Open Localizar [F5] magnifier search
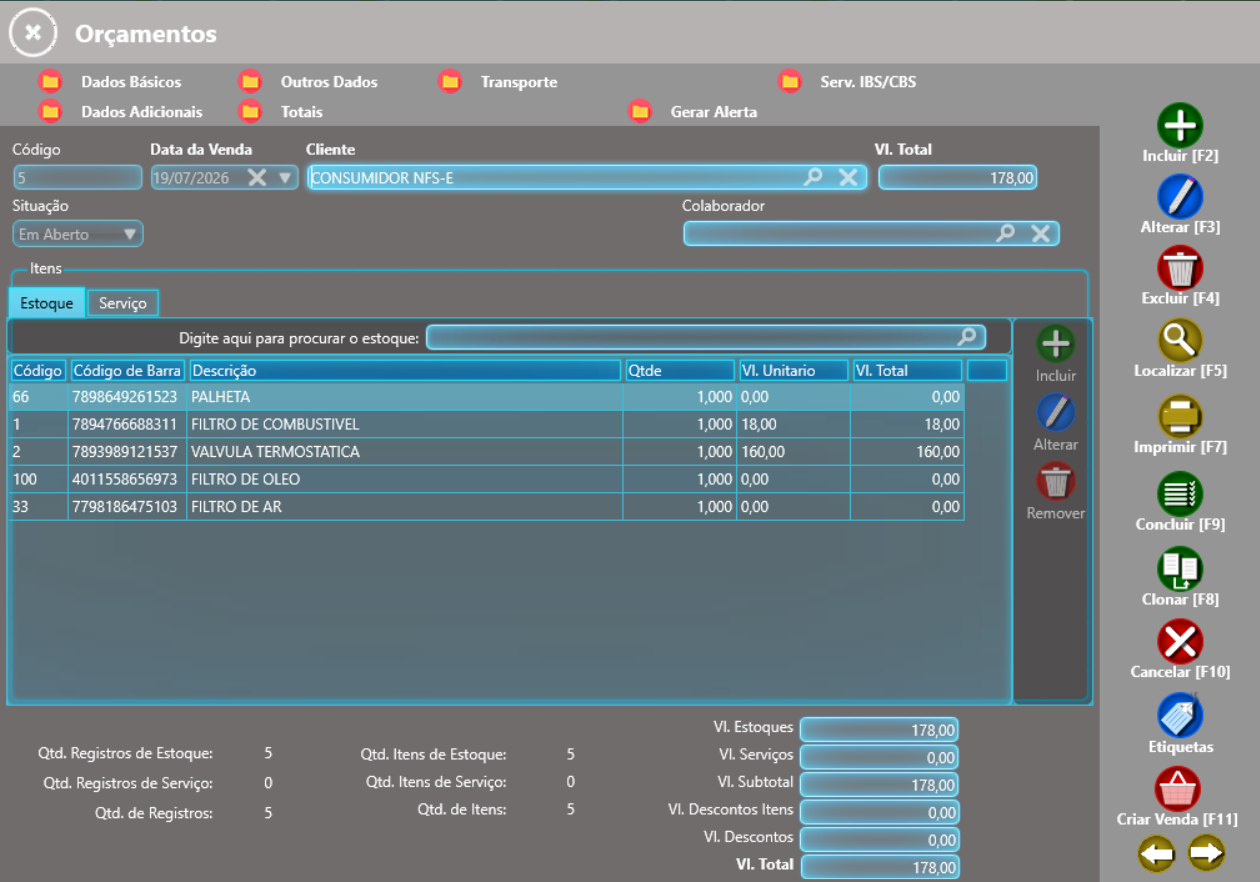The height and width of the screenshot is (882, 1260). [x=1180, y=341]
